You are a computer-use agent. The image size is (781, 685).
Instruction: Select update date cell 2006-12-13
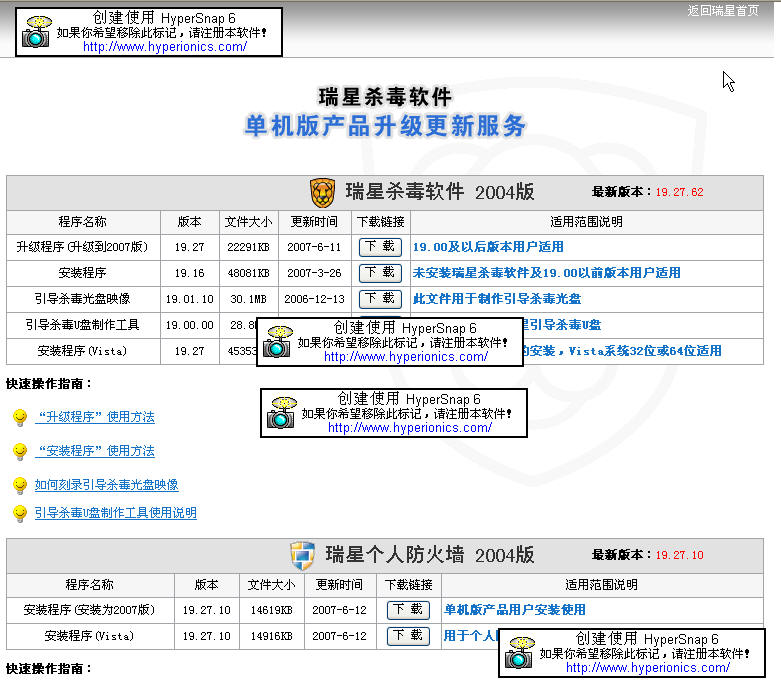click(x=314, y=299)
